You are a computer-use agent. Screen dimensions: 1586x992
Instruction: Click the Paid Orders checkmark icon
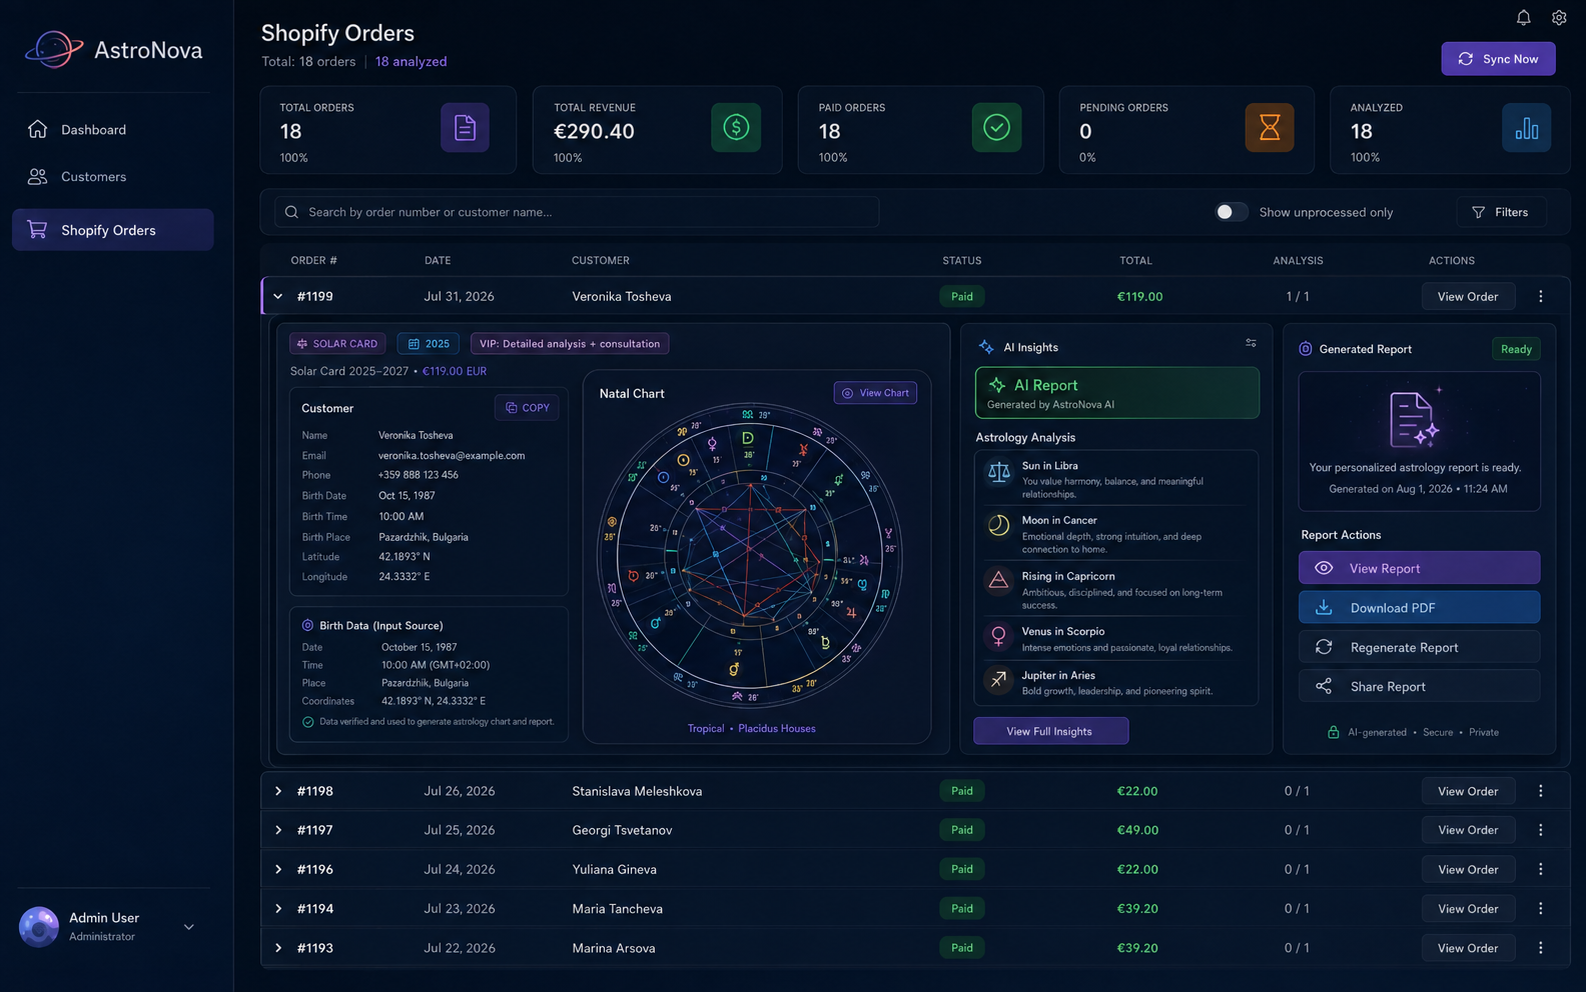tap(996, 128)
